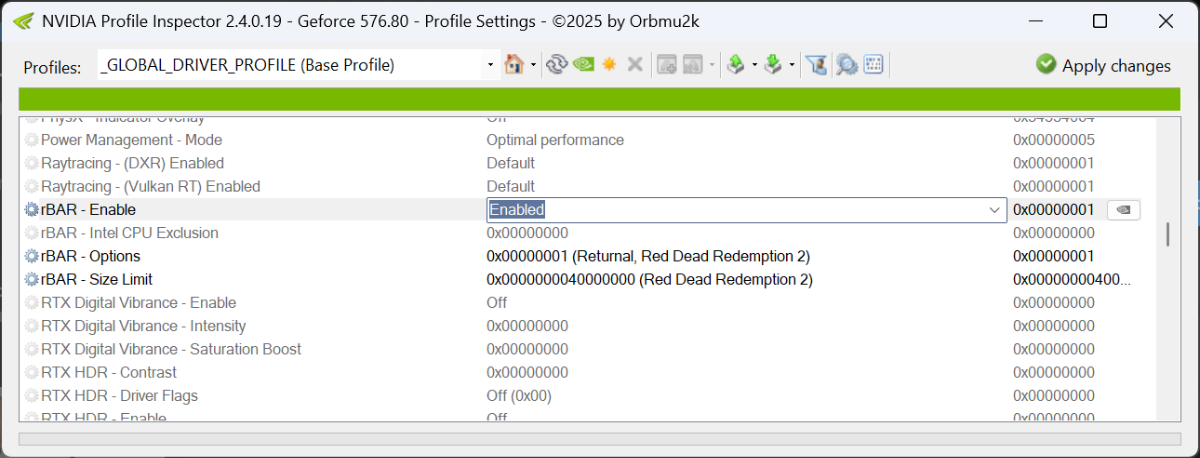Click the home profile icon
This screenshot has width=1200, height=458.
pyautogui.click(x=514, y=64)
